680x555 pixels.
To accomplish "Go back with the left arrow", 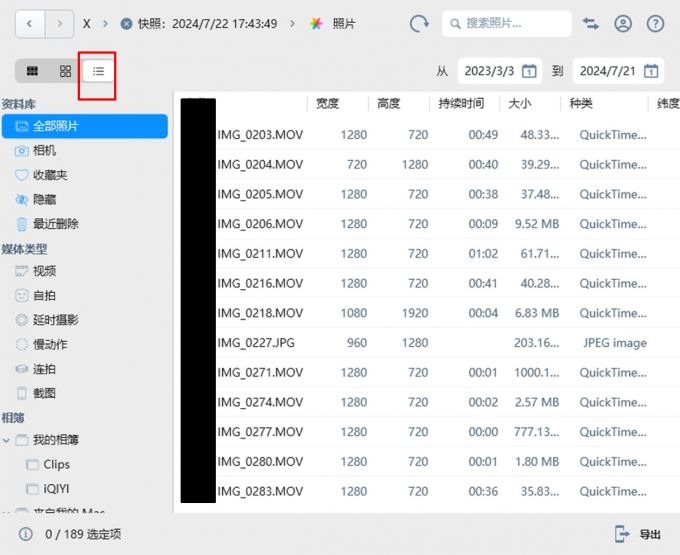I will point(30,23).
